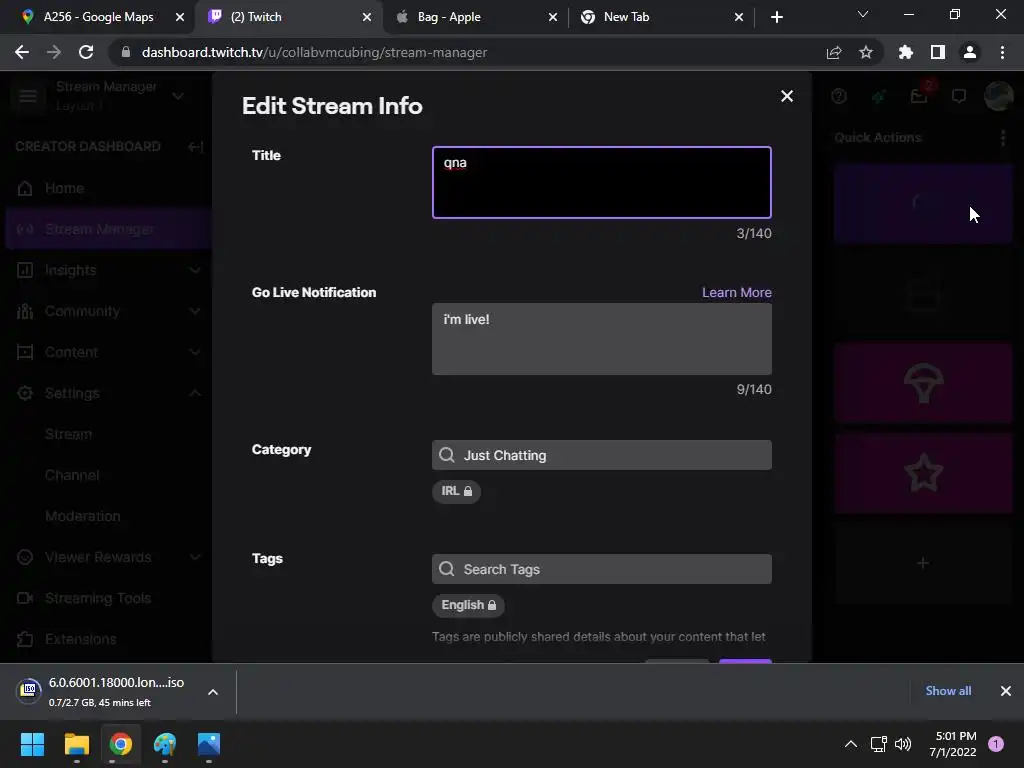Share this page icon
This screenshot has height=768, width=1024.
point(834,52)
